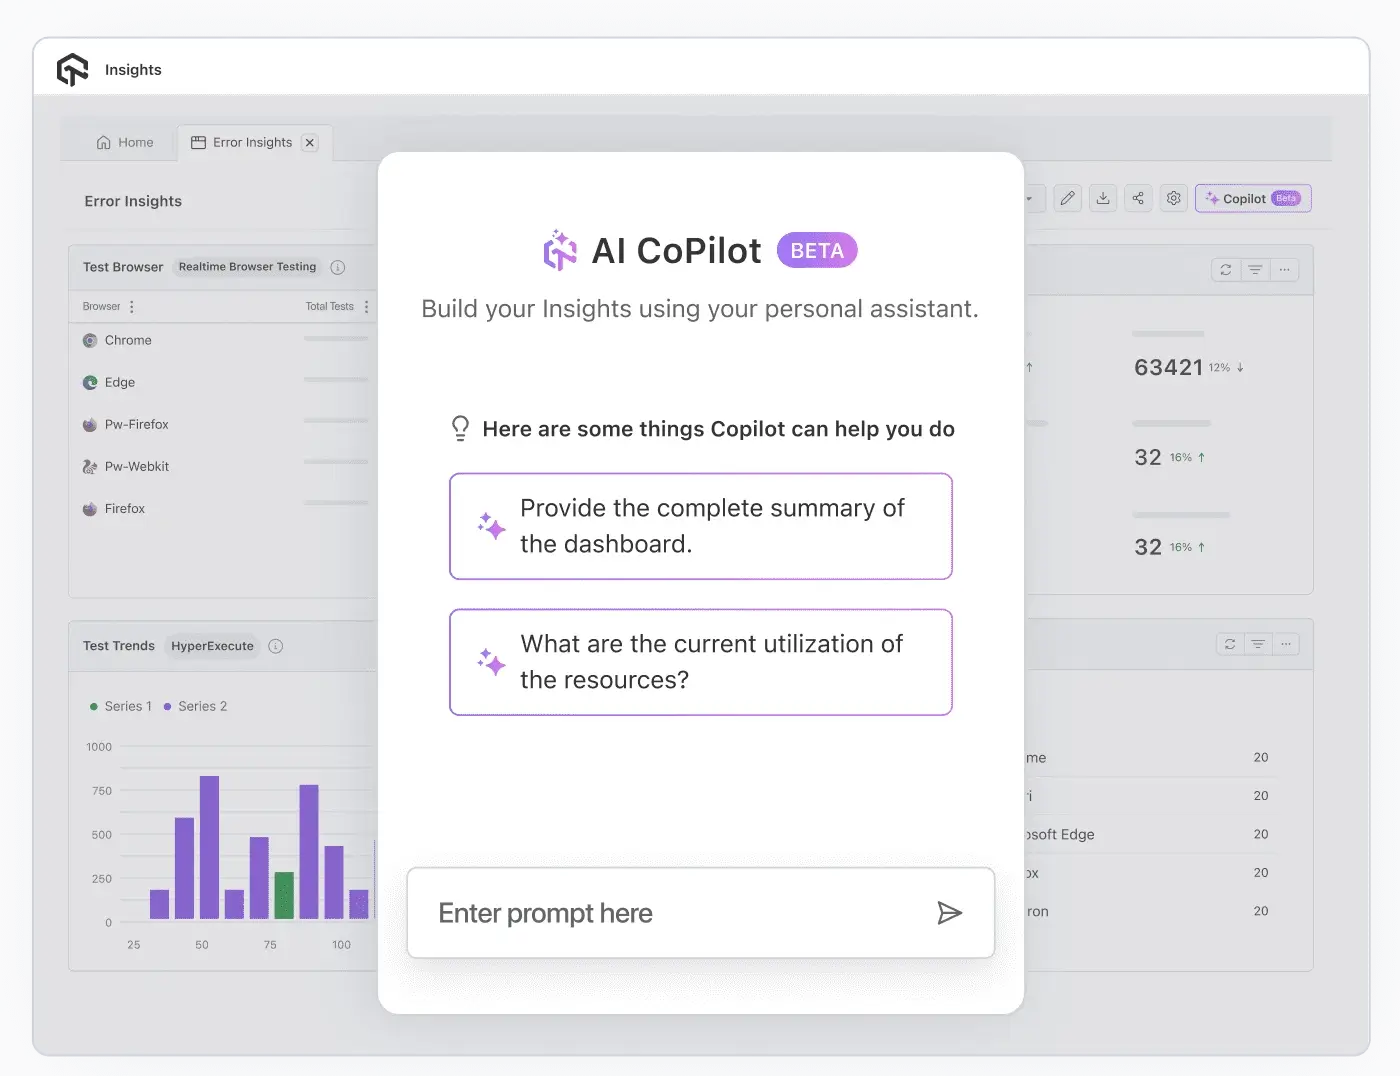Screen dimensions: 1400x1076
Task: Share the dashboard via the share icon
Action: [1138, 198]
